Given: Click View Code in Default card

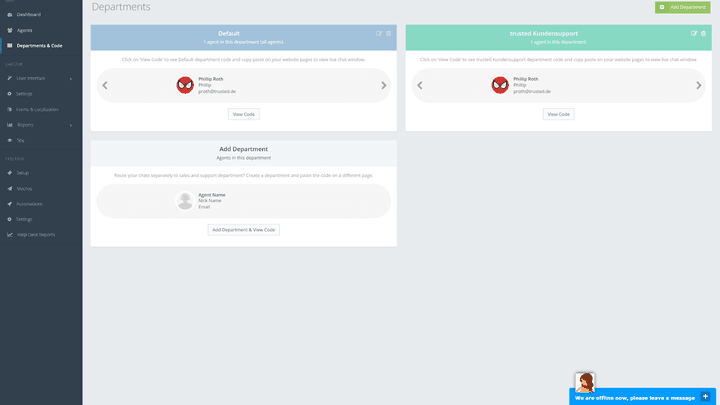Looking at the screenshot, I should coord(243,114).
